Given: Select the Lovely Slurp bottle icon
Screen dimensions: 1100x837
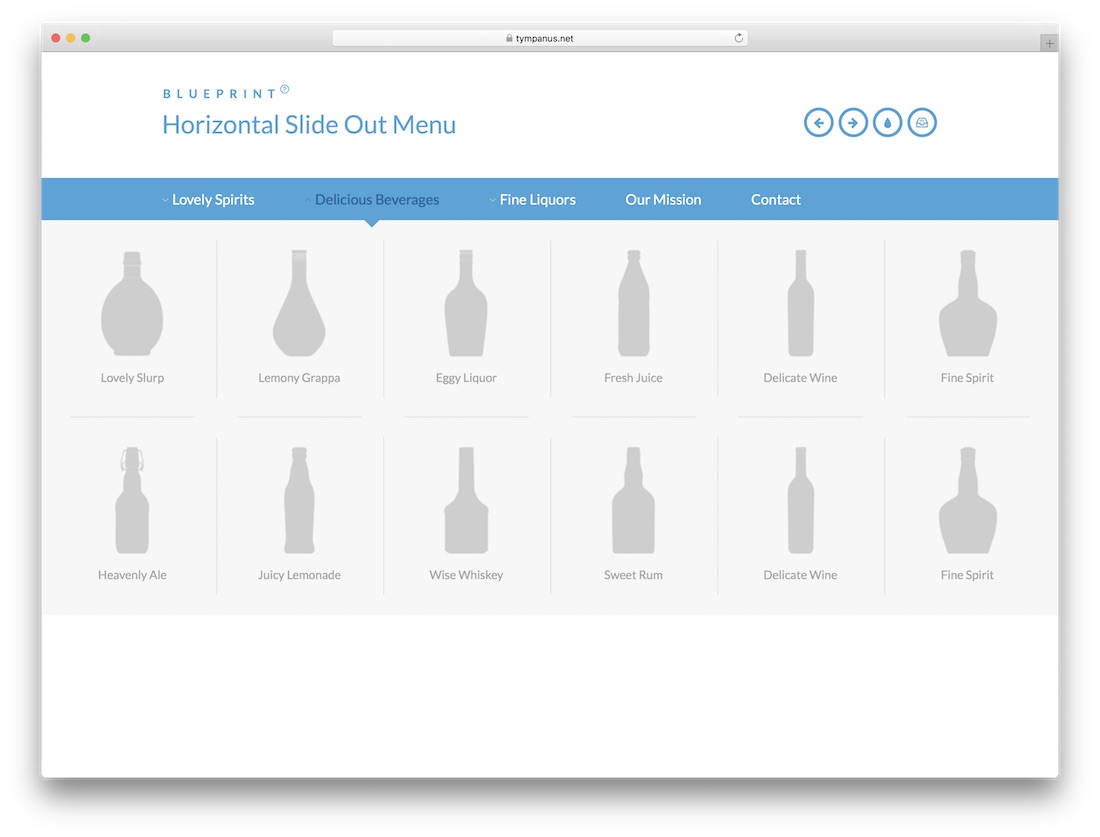Looking at the screenshot, I should tap(131, 303).
